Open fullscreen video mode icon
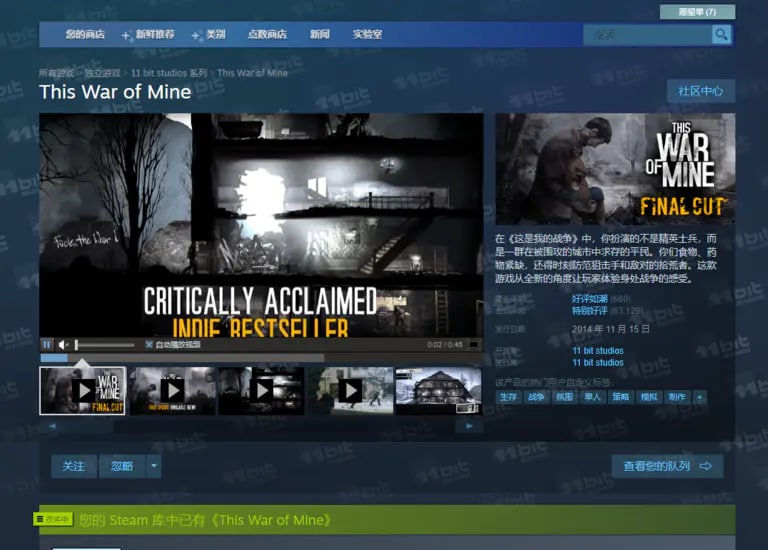Image resolution: width=768 pixels, height=550 pixels. pos(473,345)
